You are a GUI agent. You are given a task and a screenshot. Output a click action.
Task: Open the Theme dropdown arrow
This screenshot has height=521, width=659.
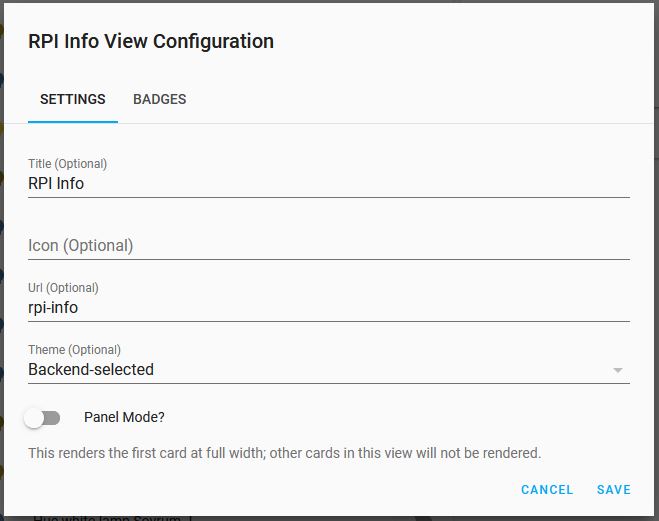point(617,370)
